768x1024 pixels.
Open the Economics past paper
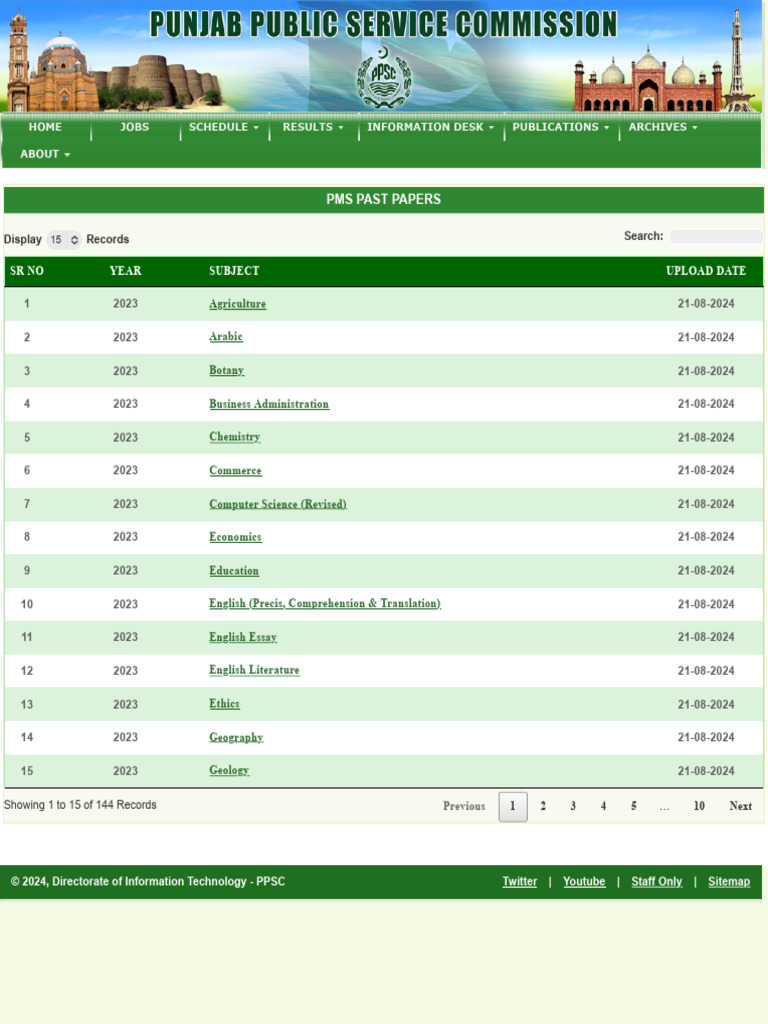click(x=235, y=537)
